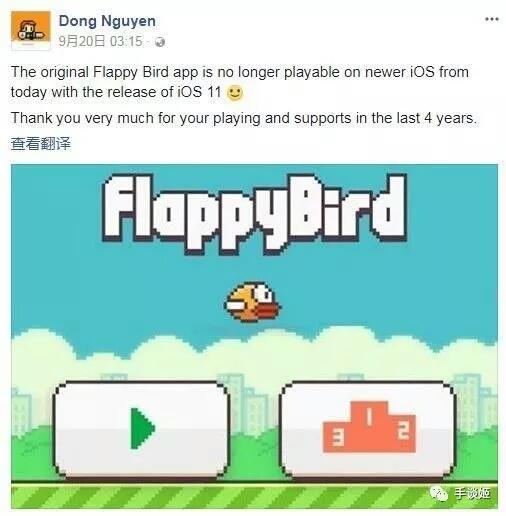Open the leaderboard podium button
Viewport: 506px width, 516px height.
coord(368,430)
